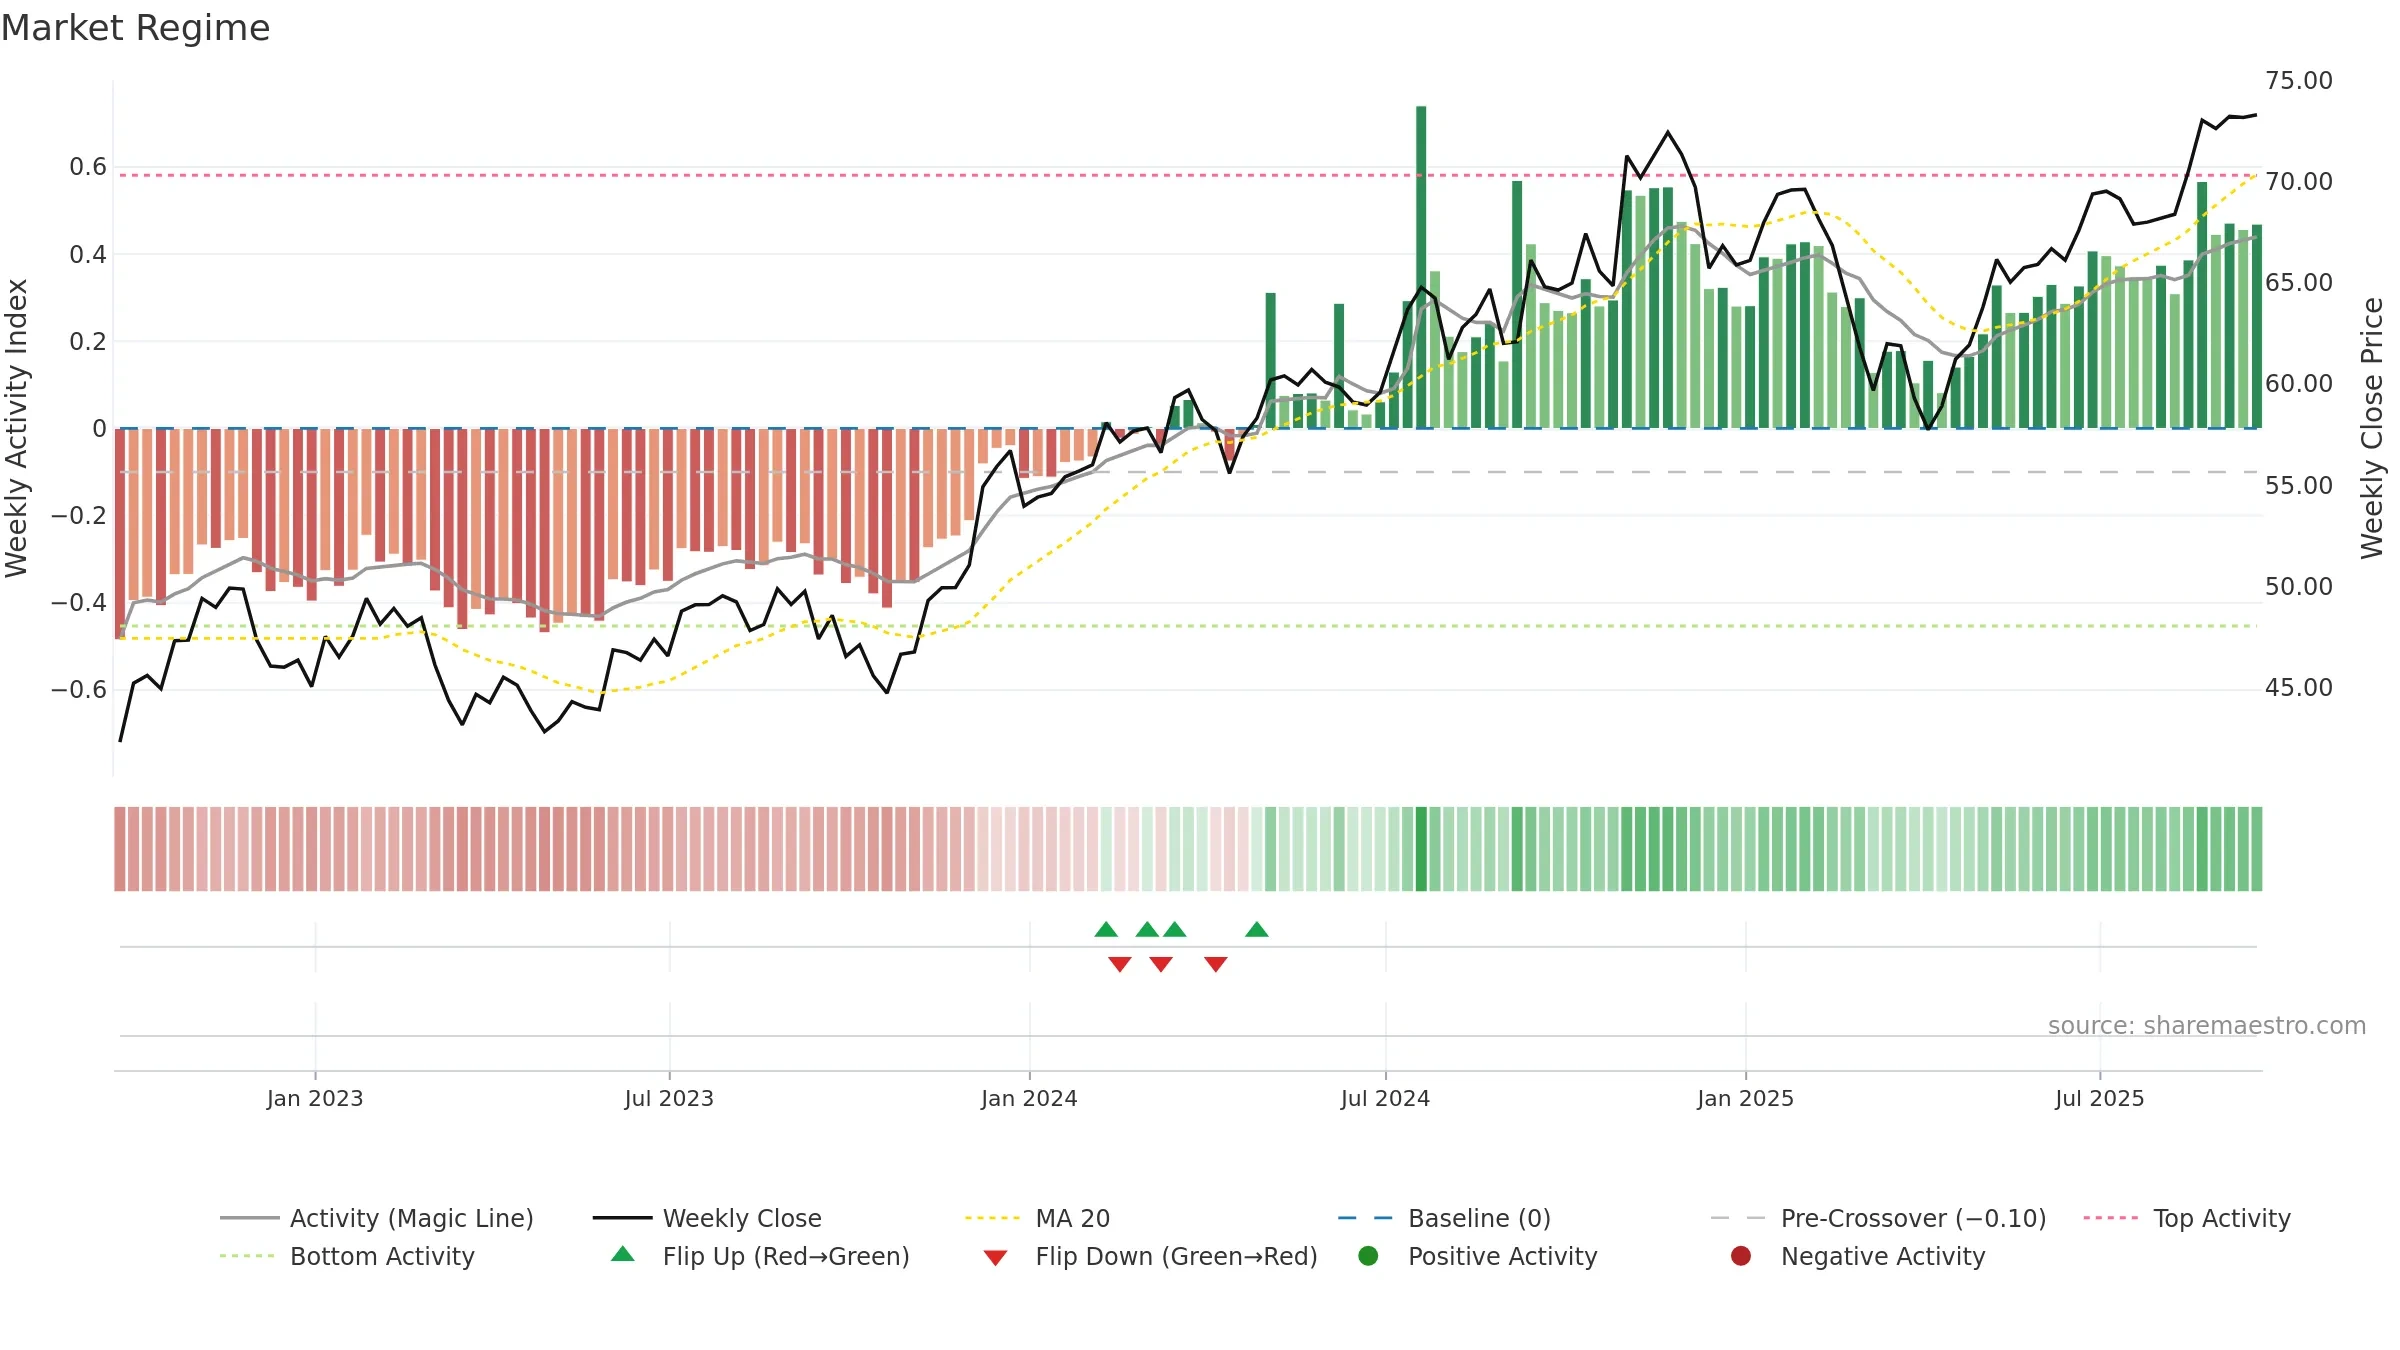The height and width of the screenshot is (1350, 2400).
Task: Click the green Flip Up legend triangle icon
Action: tap(623, 1254)
